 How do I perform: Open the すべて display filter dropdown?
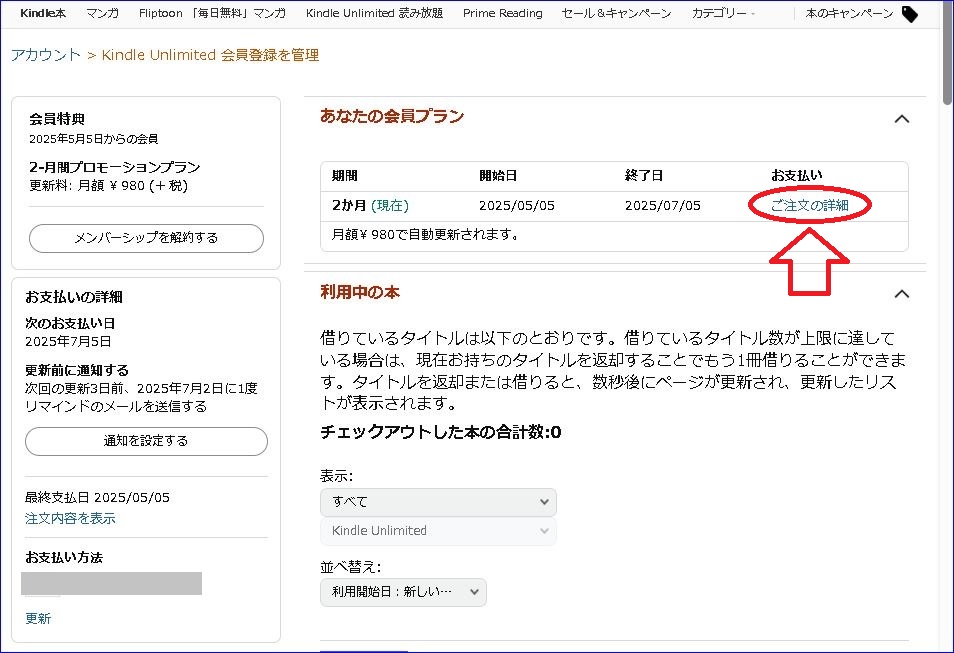pyautogui.click(x=438, y=502)
